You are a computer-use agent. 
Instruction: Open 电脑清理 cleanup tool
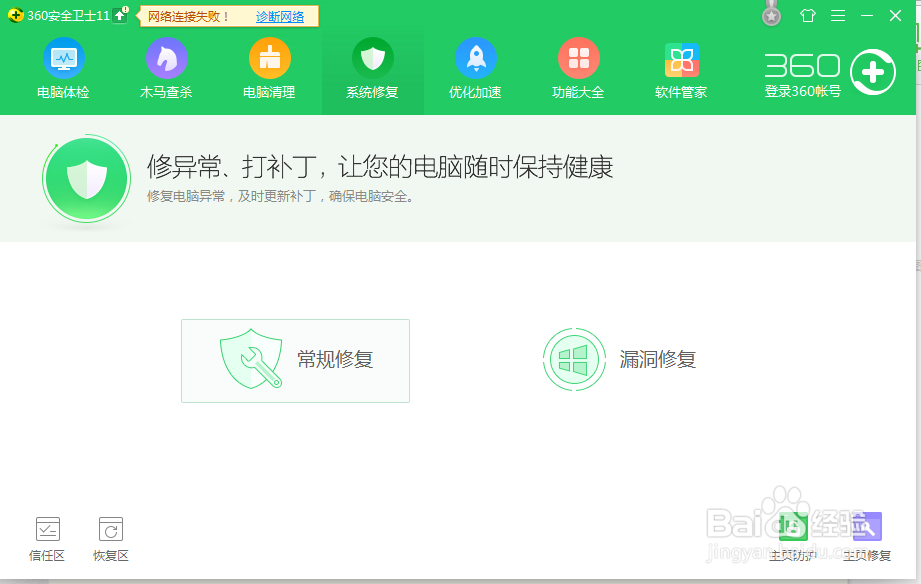269,68
